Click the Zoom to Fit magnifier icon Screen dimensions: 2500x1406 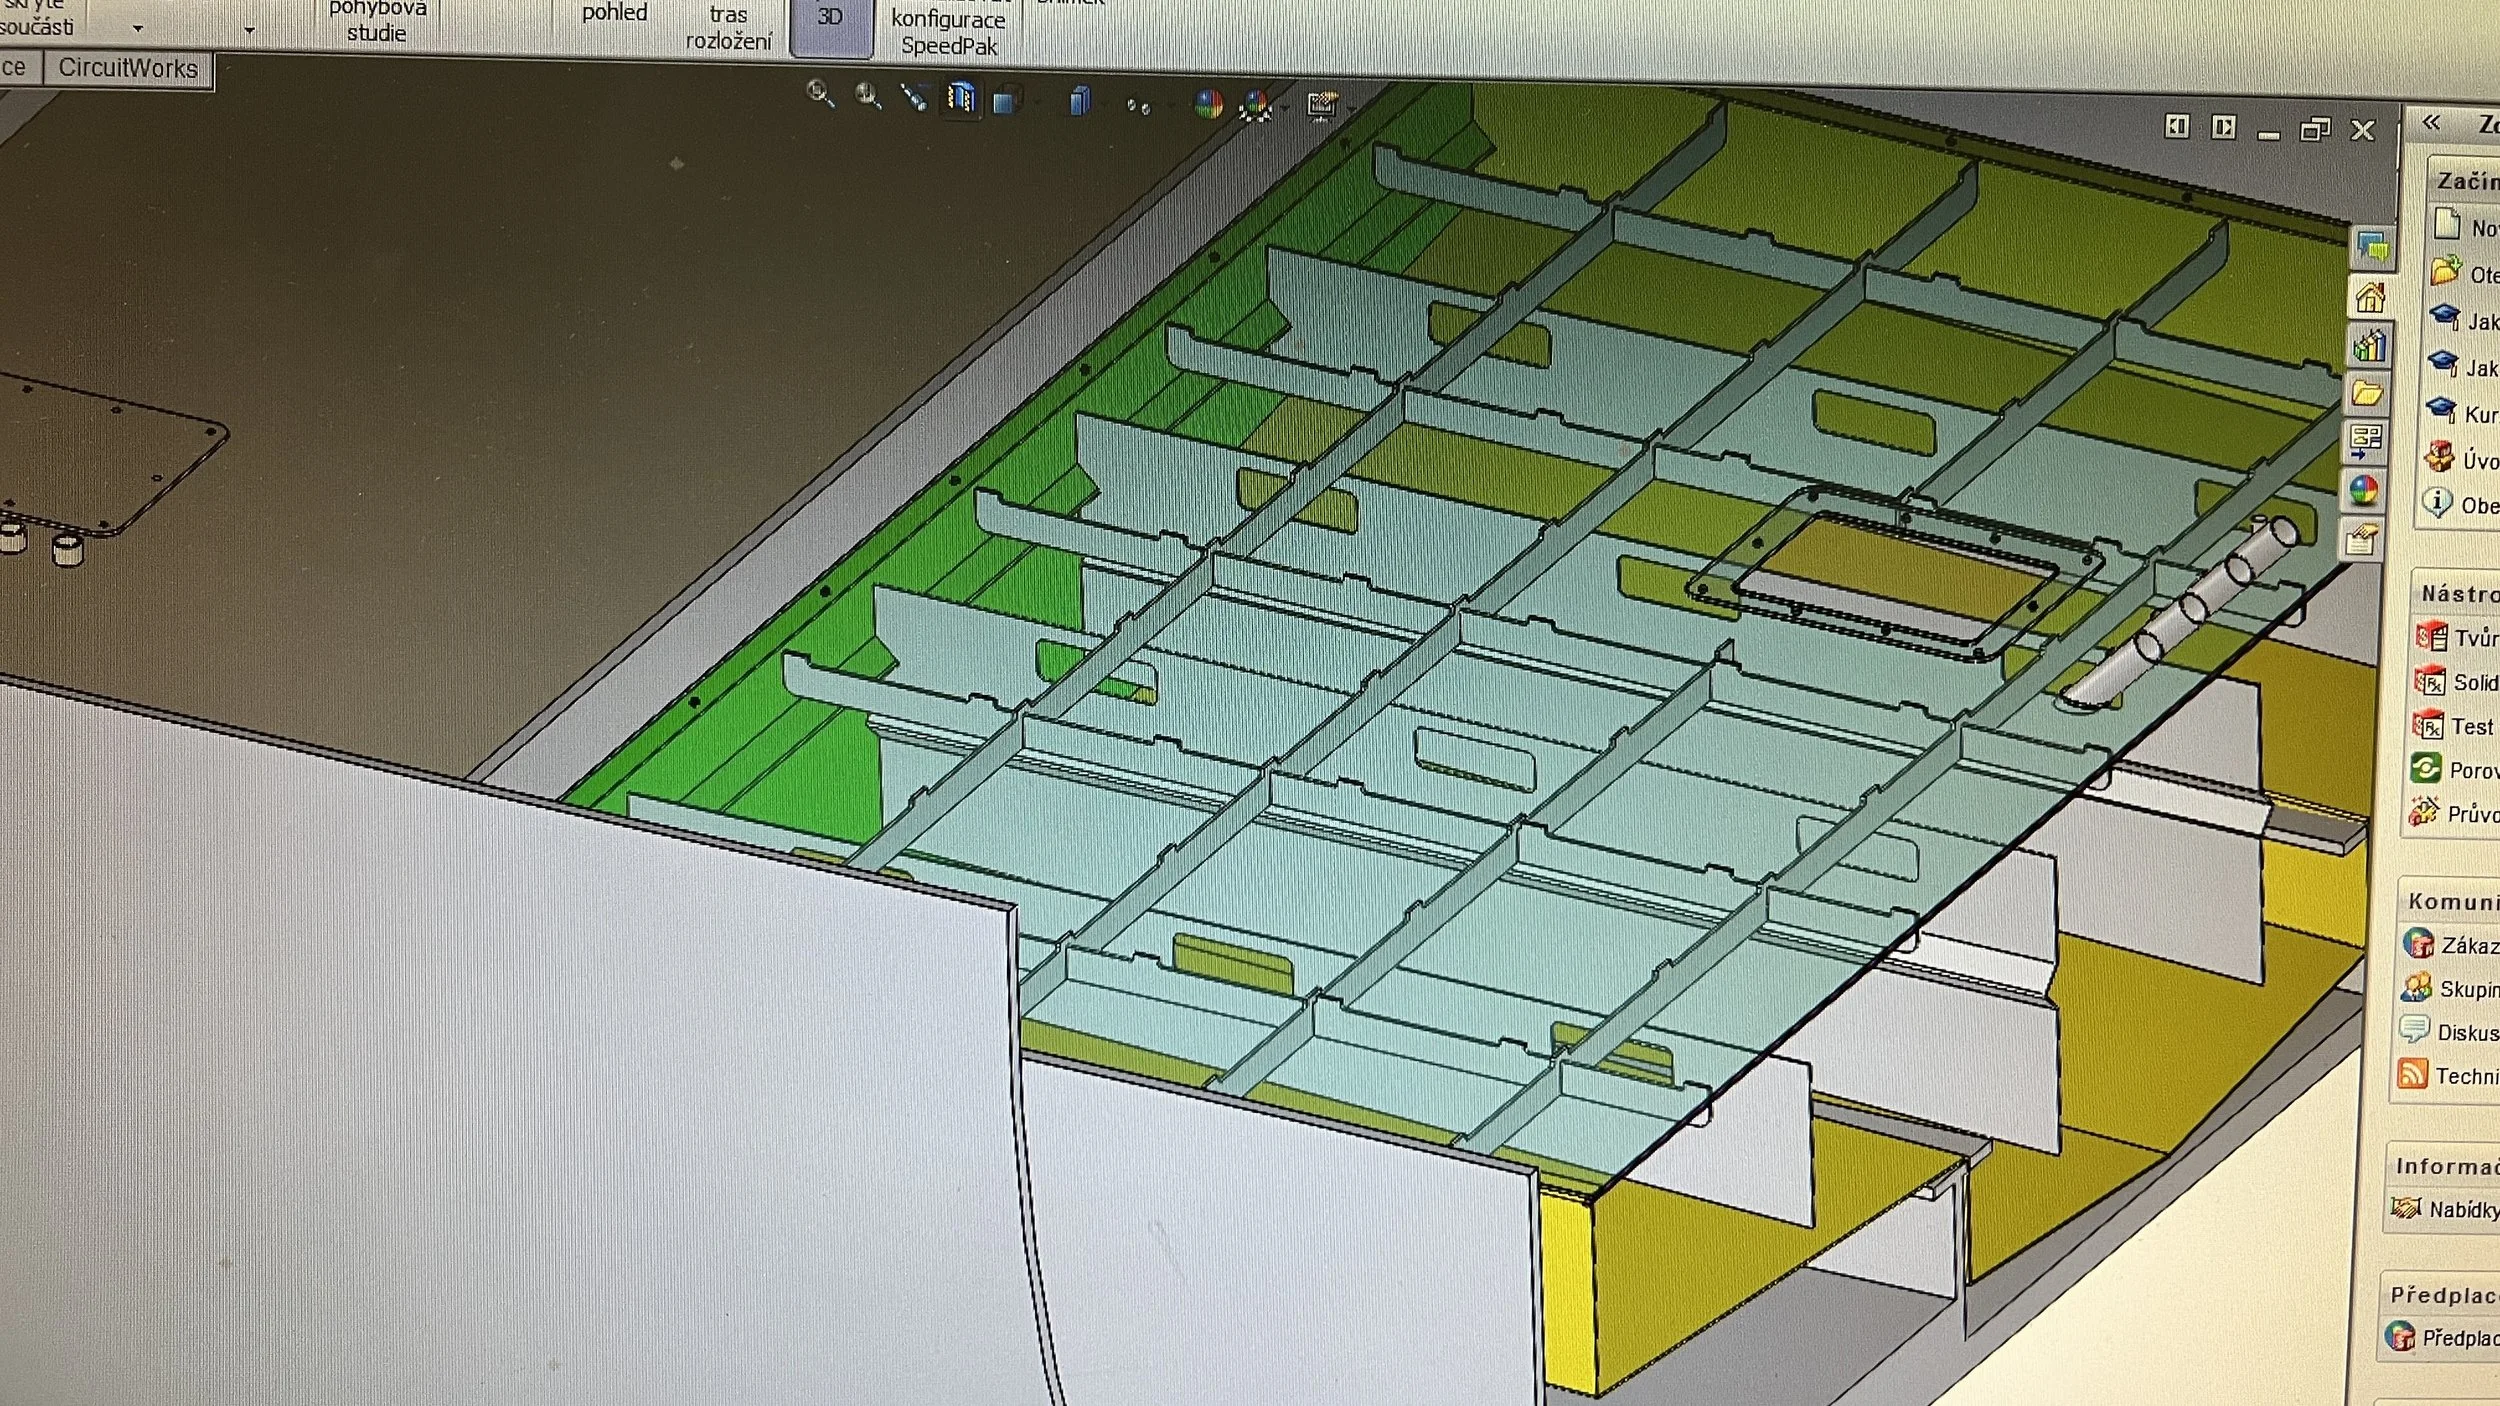point(820,94)
